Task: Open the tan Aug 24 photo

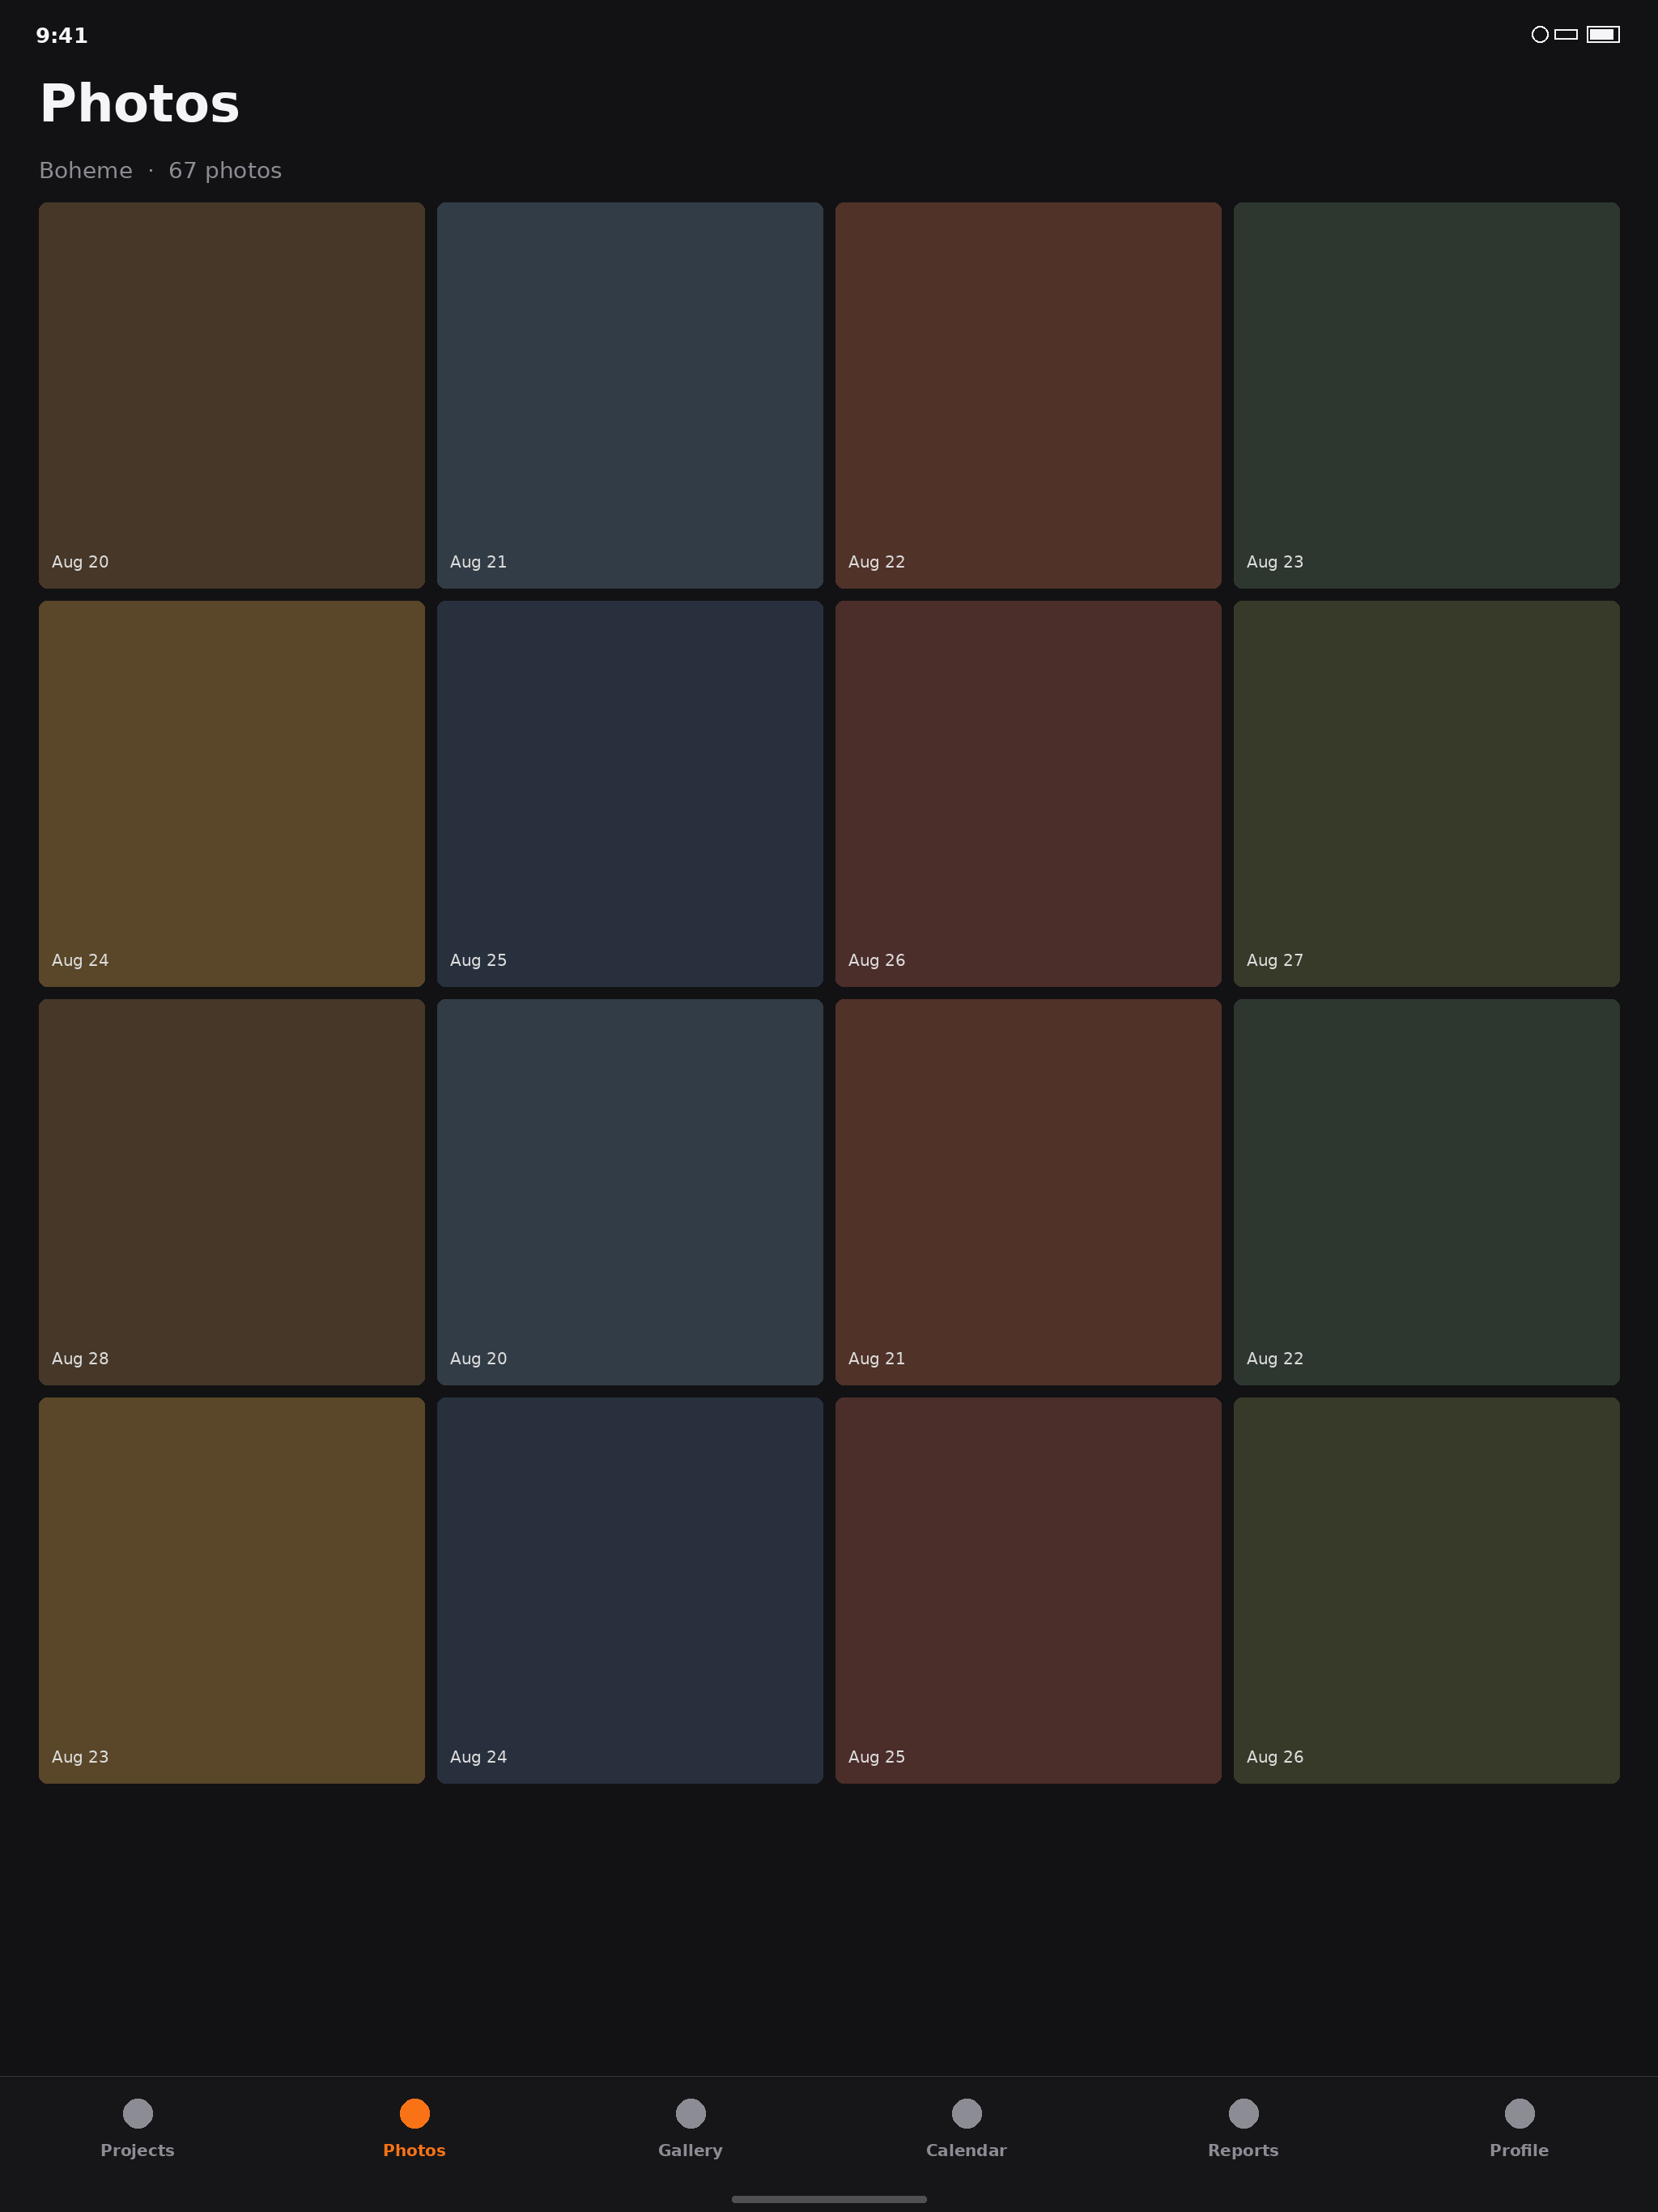Action: (x=232, y=793)
